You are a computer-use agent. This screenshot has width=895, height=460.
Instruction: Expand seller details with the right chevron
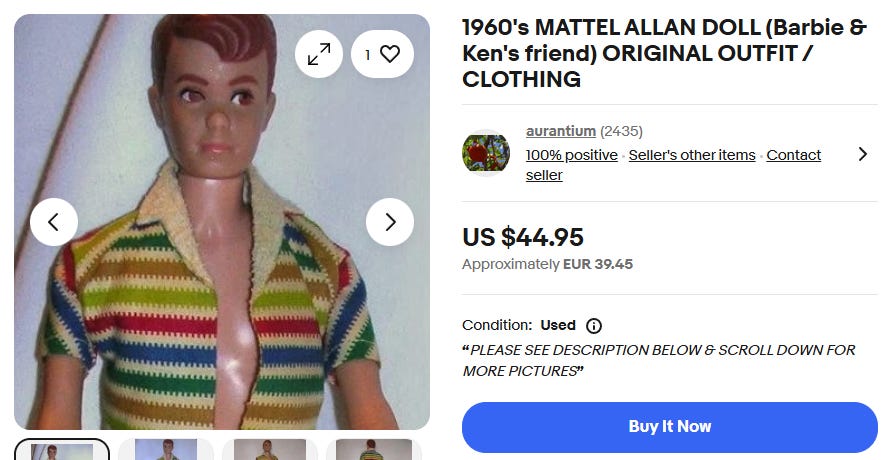coord(863,154)
